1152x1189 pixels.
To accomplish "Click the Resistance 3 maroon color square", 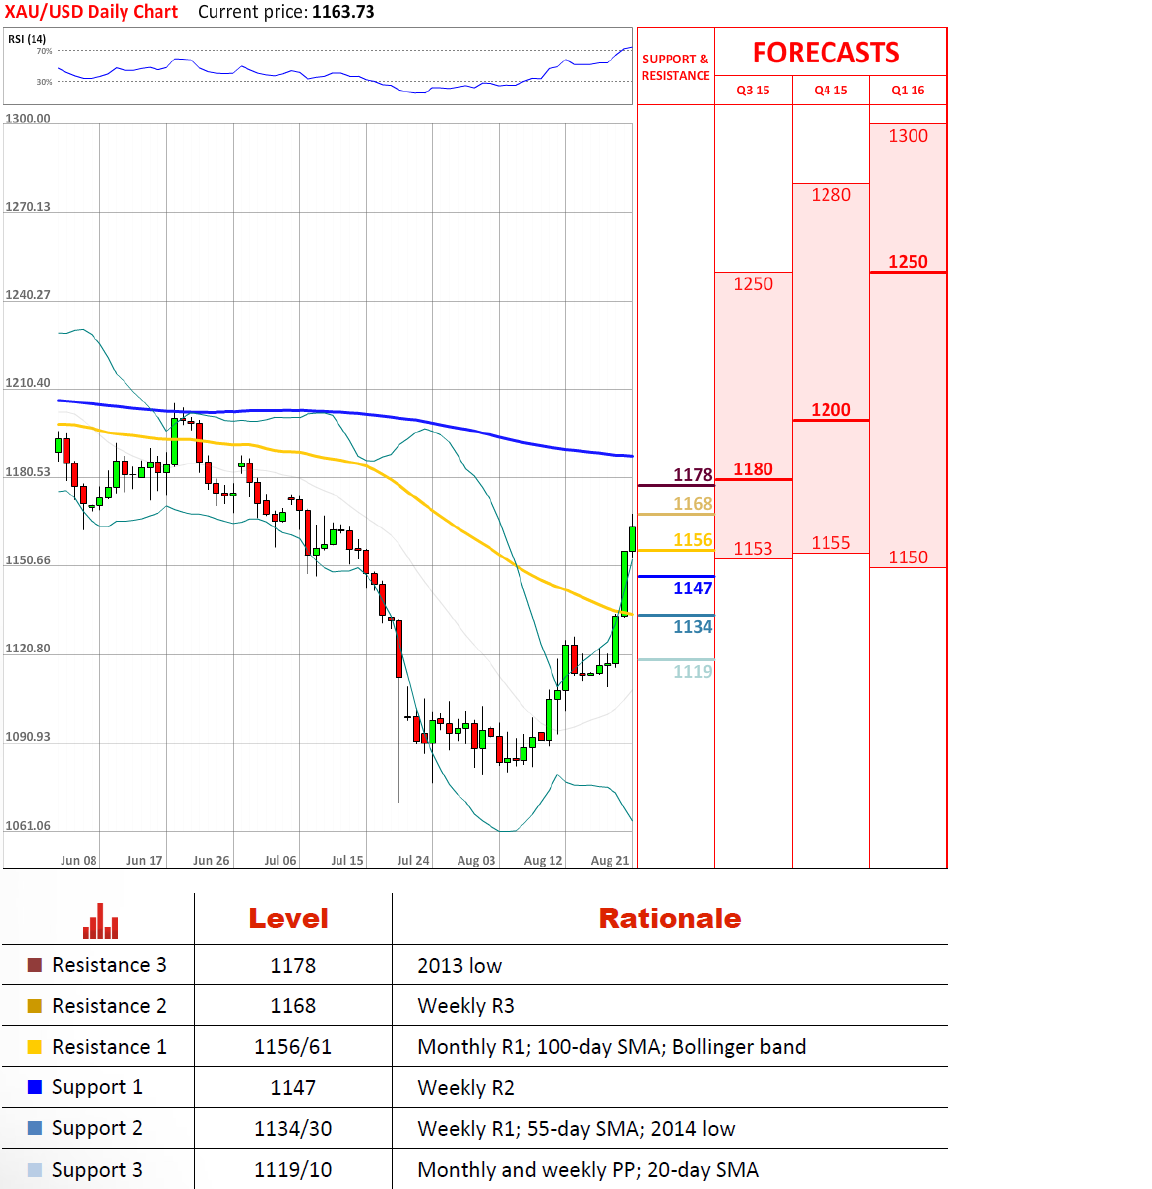I will point(35,965).
